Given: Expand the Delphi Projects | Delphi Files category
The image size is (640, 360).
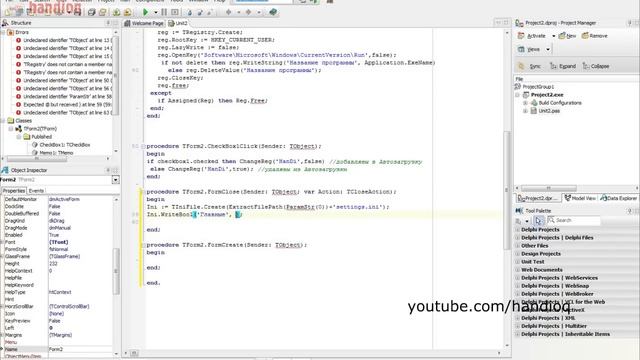Looking at the screenshot, I should (x=518, y=238).
